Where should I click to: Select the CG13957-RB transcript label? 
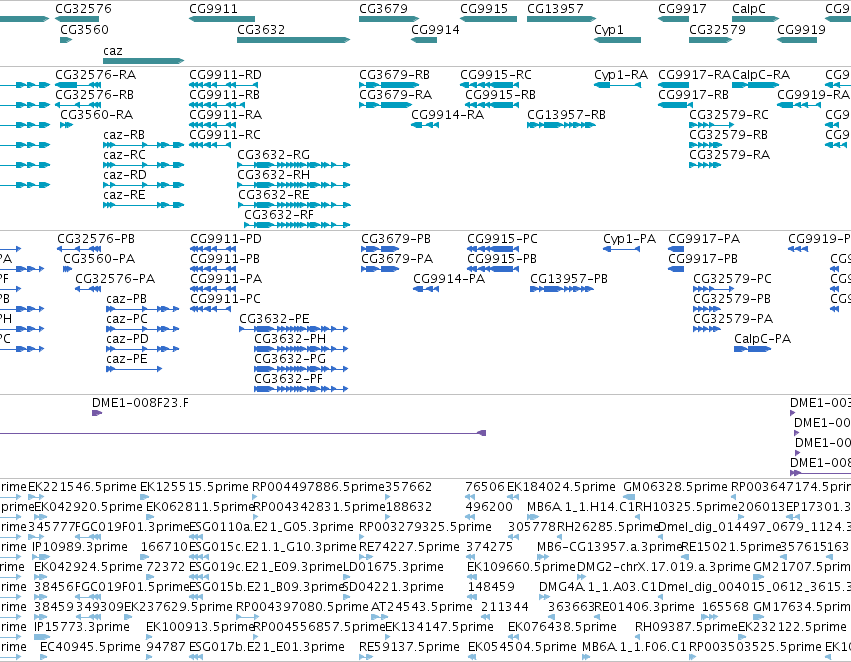click(566, 114)
